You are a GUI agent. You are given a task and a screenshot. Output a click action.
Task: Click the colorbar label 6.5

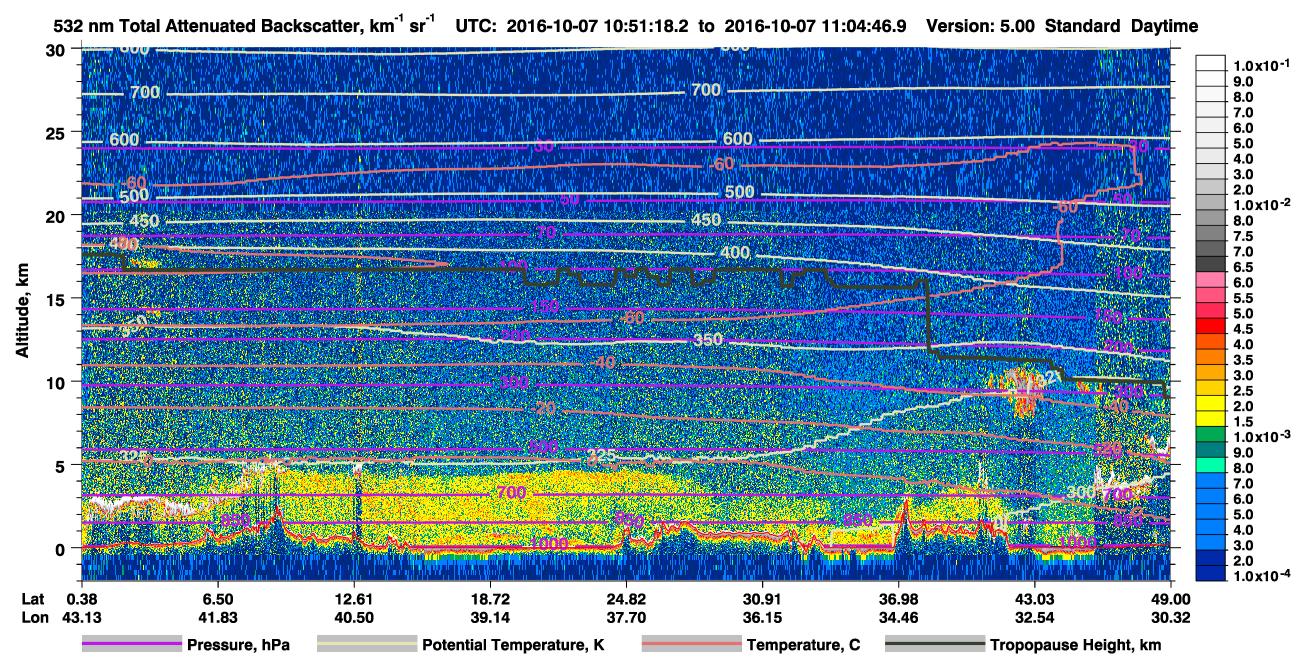[x=1245, y=267]
